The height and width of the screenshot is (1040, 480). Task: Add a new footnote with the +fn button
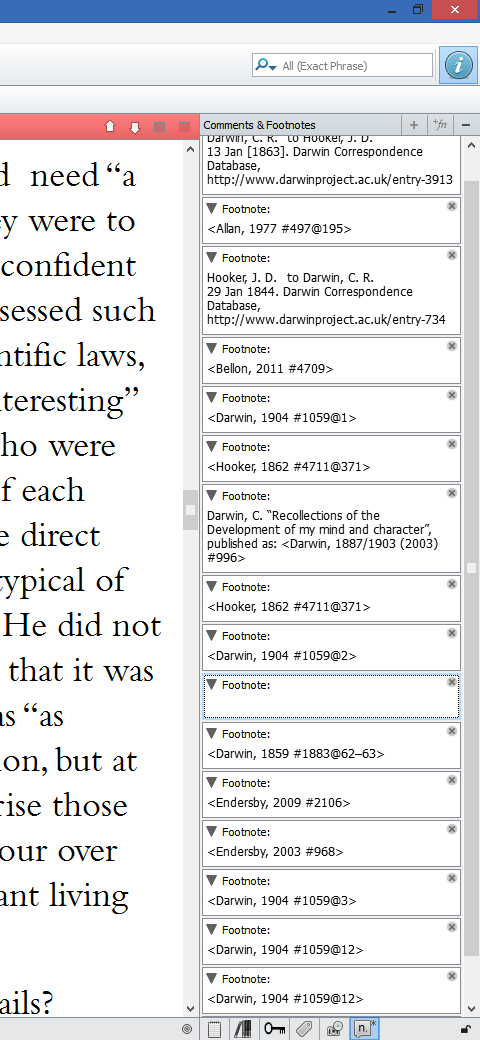(440, 125)
